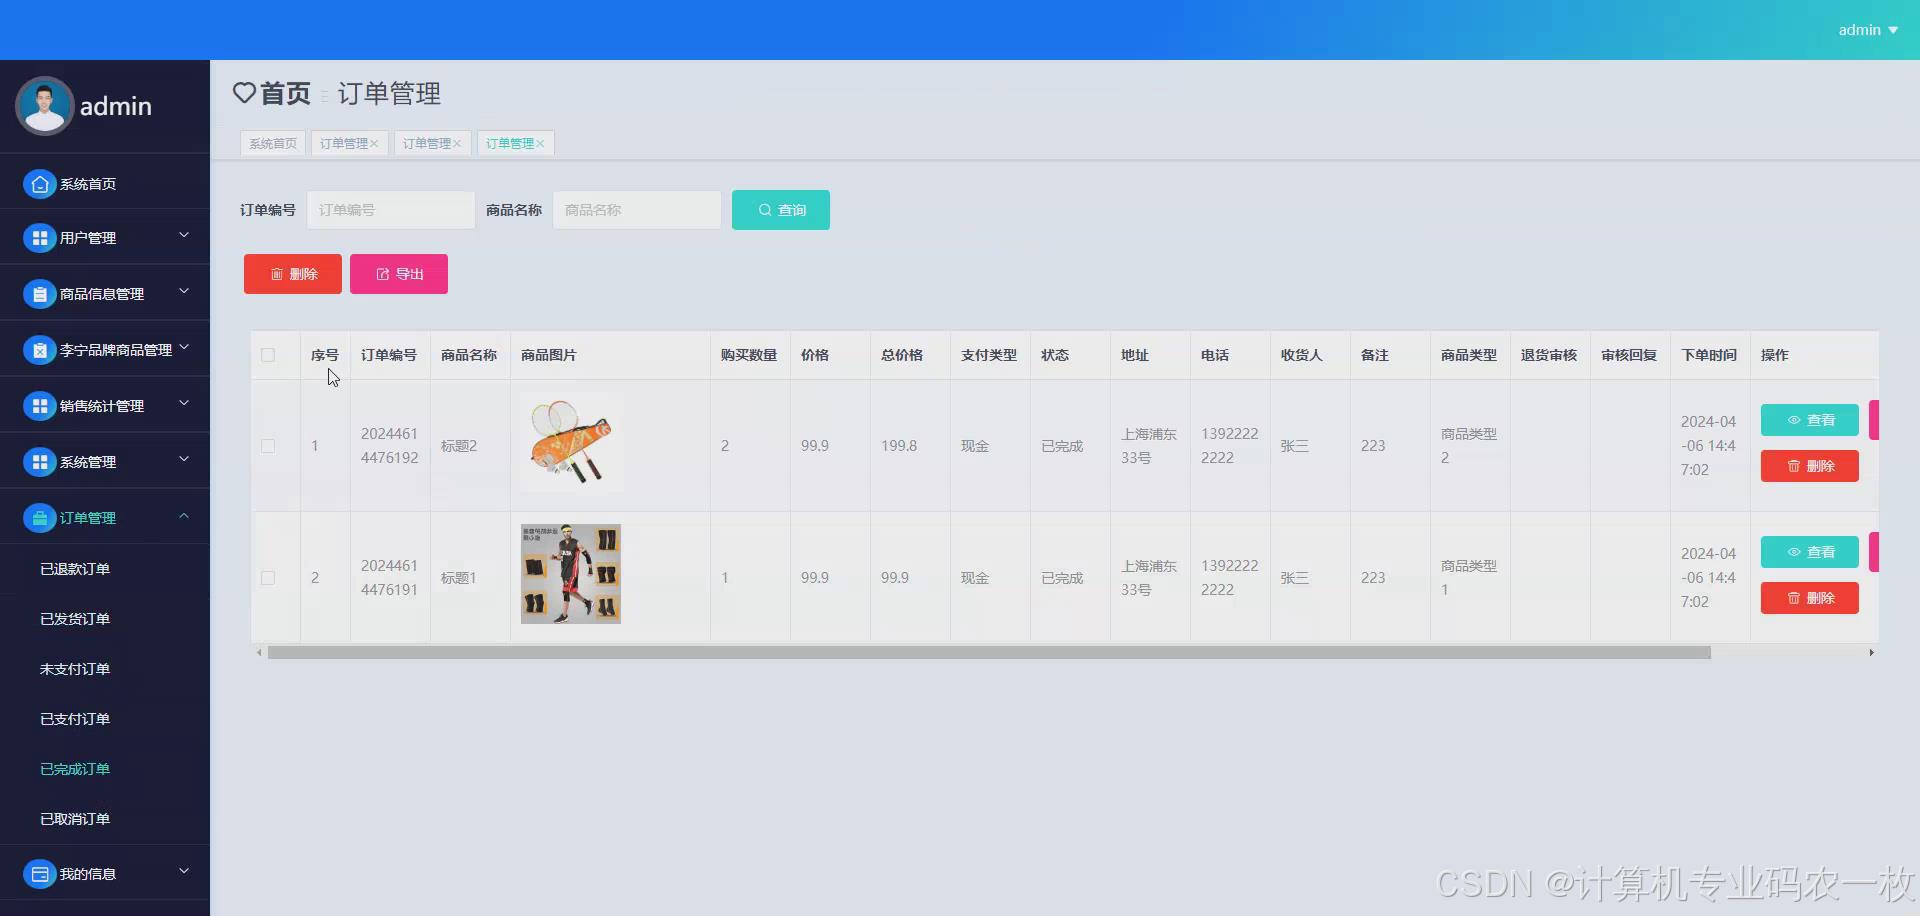The width and height of the screenshot is (1920, 916).
Task: Click the 用户管理 grid icon
Action: (x=39, y=238)
